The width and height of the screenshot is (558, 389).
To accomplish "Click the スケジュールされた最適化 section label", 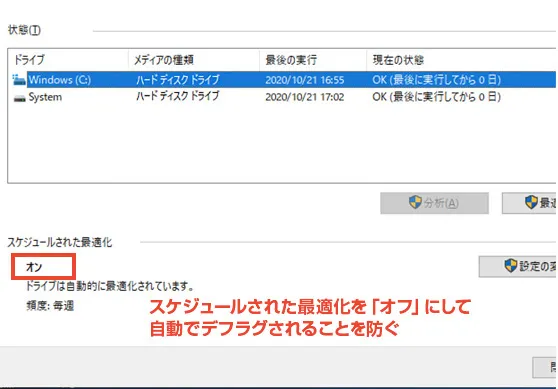I will point(60,242).
